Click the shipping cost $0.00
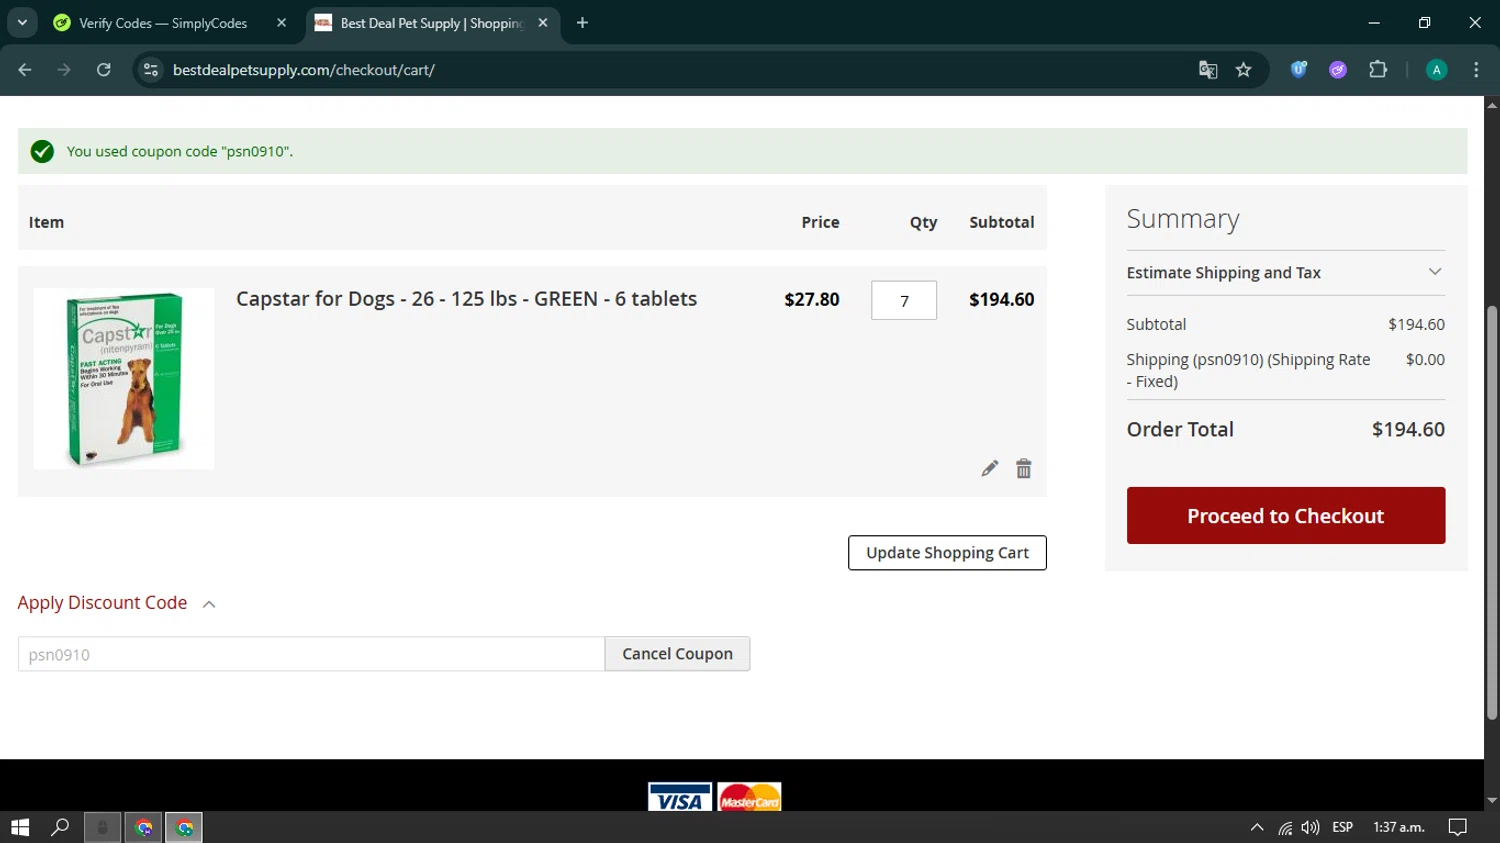This screenshot has width=1500, height=843. coord(1425,359)
